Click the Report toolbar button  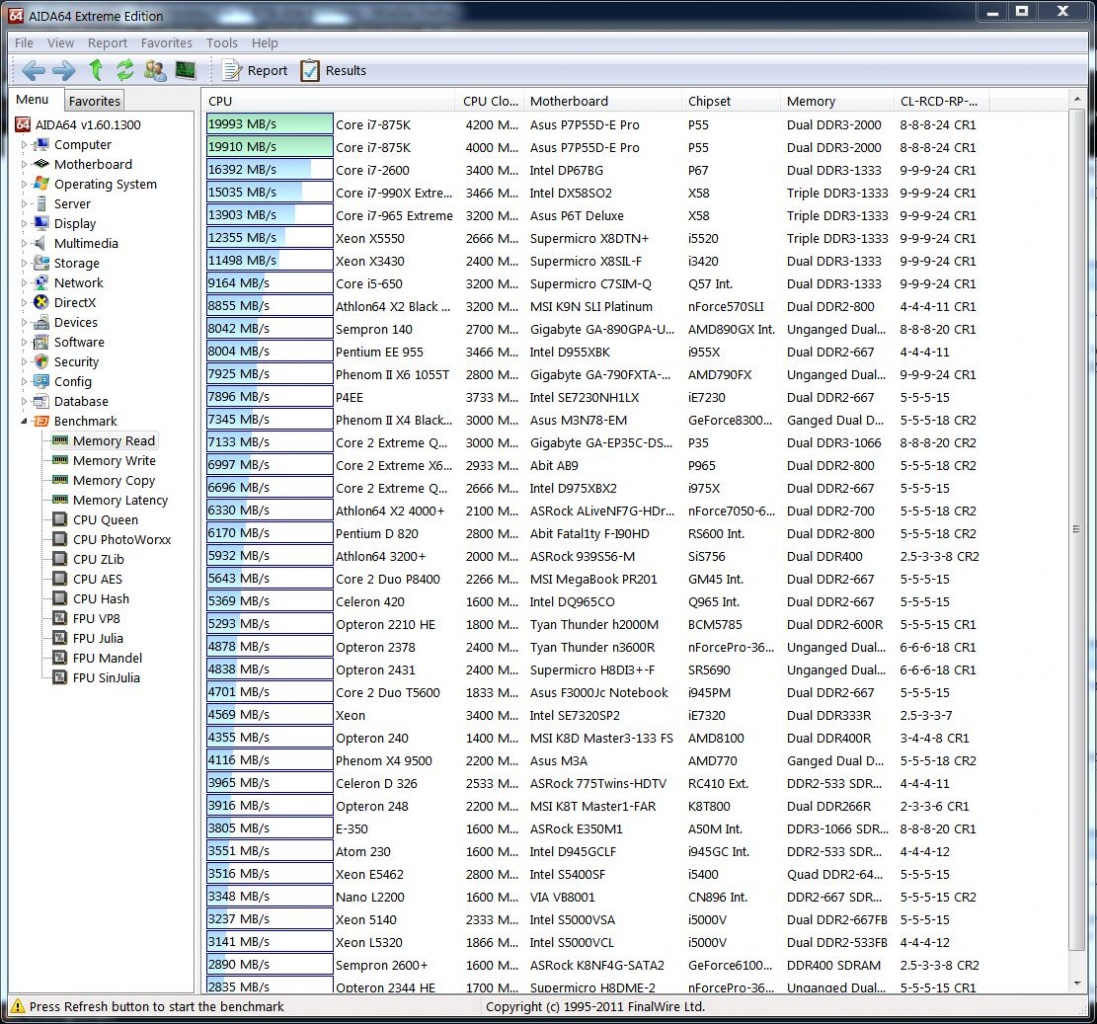pos(255,71)
